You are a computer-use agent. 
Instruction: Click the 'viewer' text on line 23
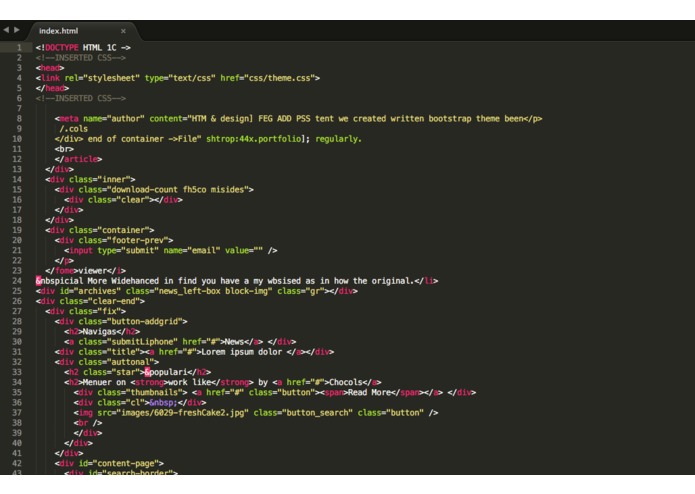coord(93,271)
